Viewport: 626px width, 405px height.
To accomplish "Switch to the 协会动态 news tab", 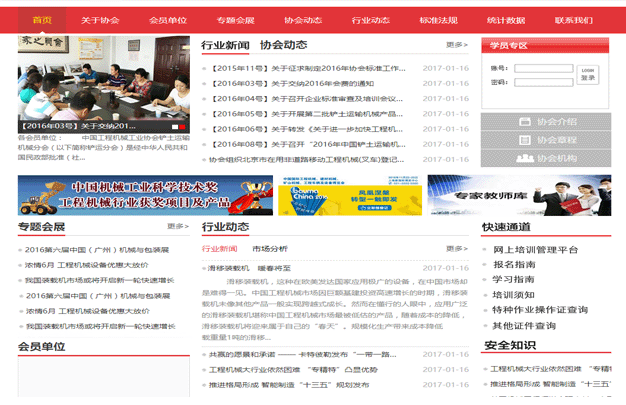I will [x=283, y=45].
